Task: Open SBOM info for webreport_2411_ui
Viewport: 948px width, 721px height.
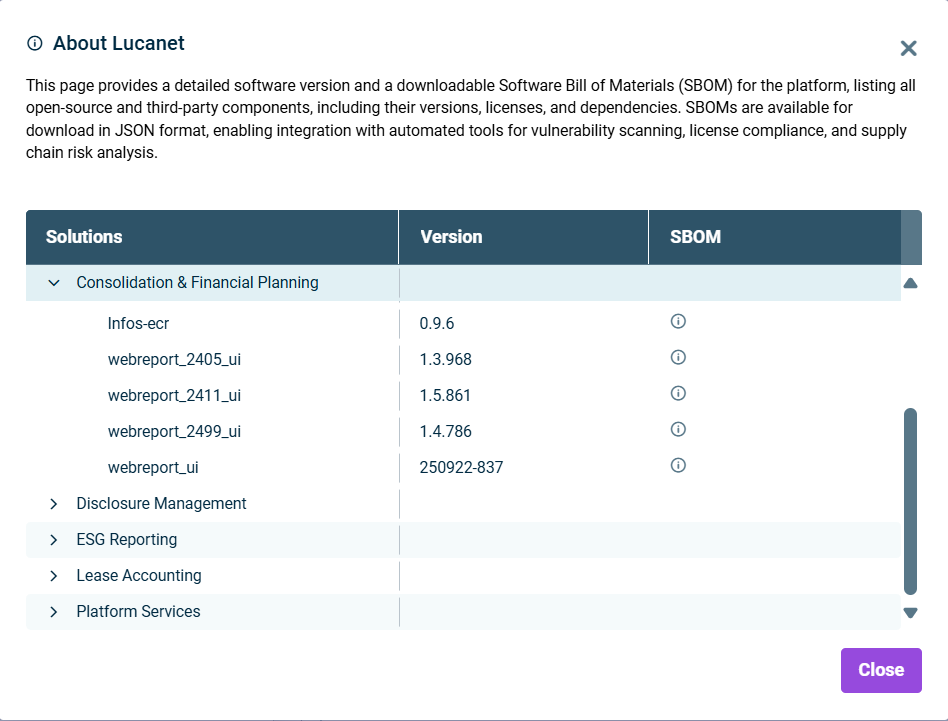Action: (678, 393)
